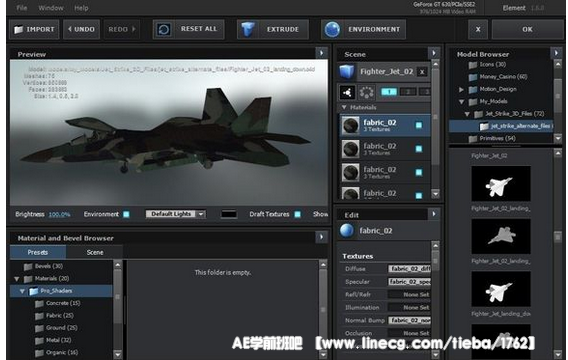This screenshot has height=360, width=568.
Task: Select the jet_strike_alternate_files folder
Action: click(x=501, y=126)
